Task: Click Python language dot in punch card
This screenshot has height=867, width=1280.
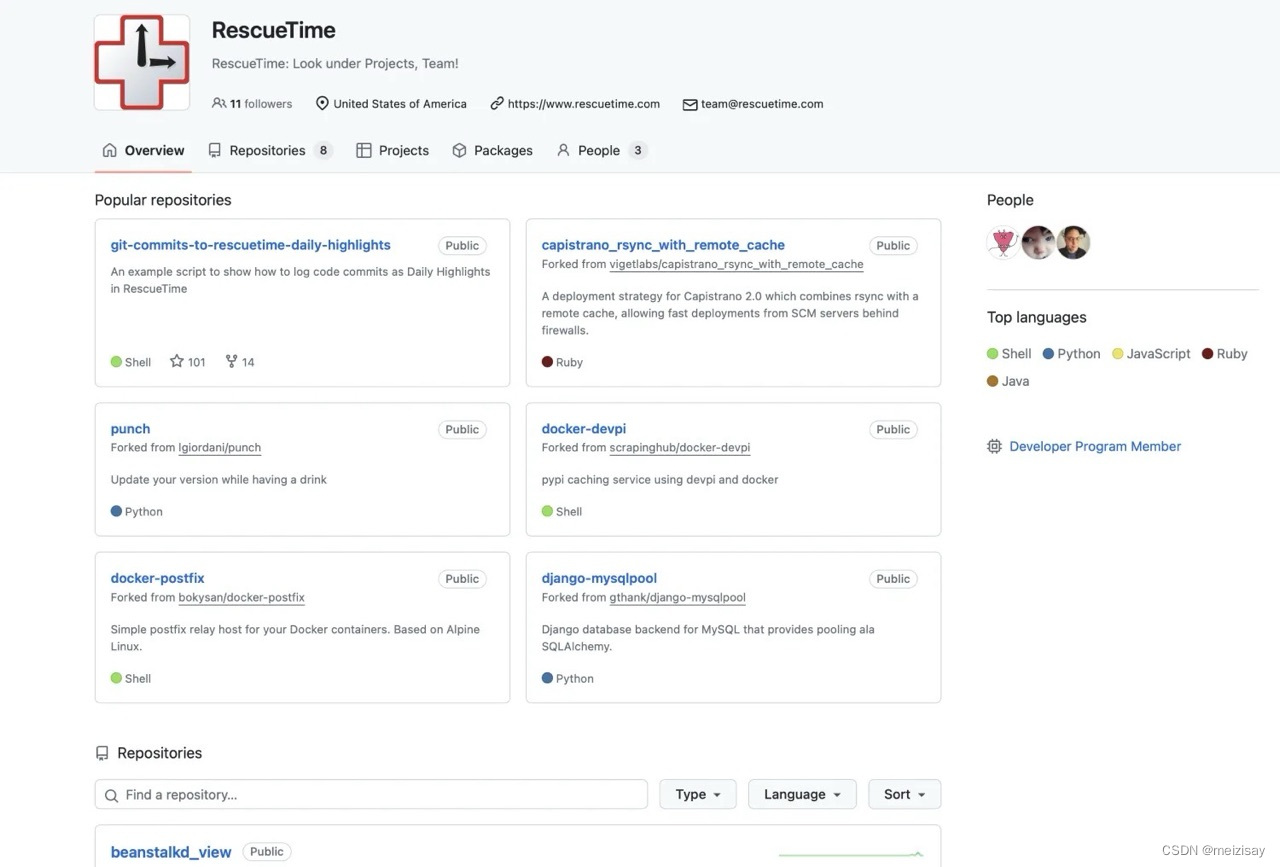Action: pos(116,511)
